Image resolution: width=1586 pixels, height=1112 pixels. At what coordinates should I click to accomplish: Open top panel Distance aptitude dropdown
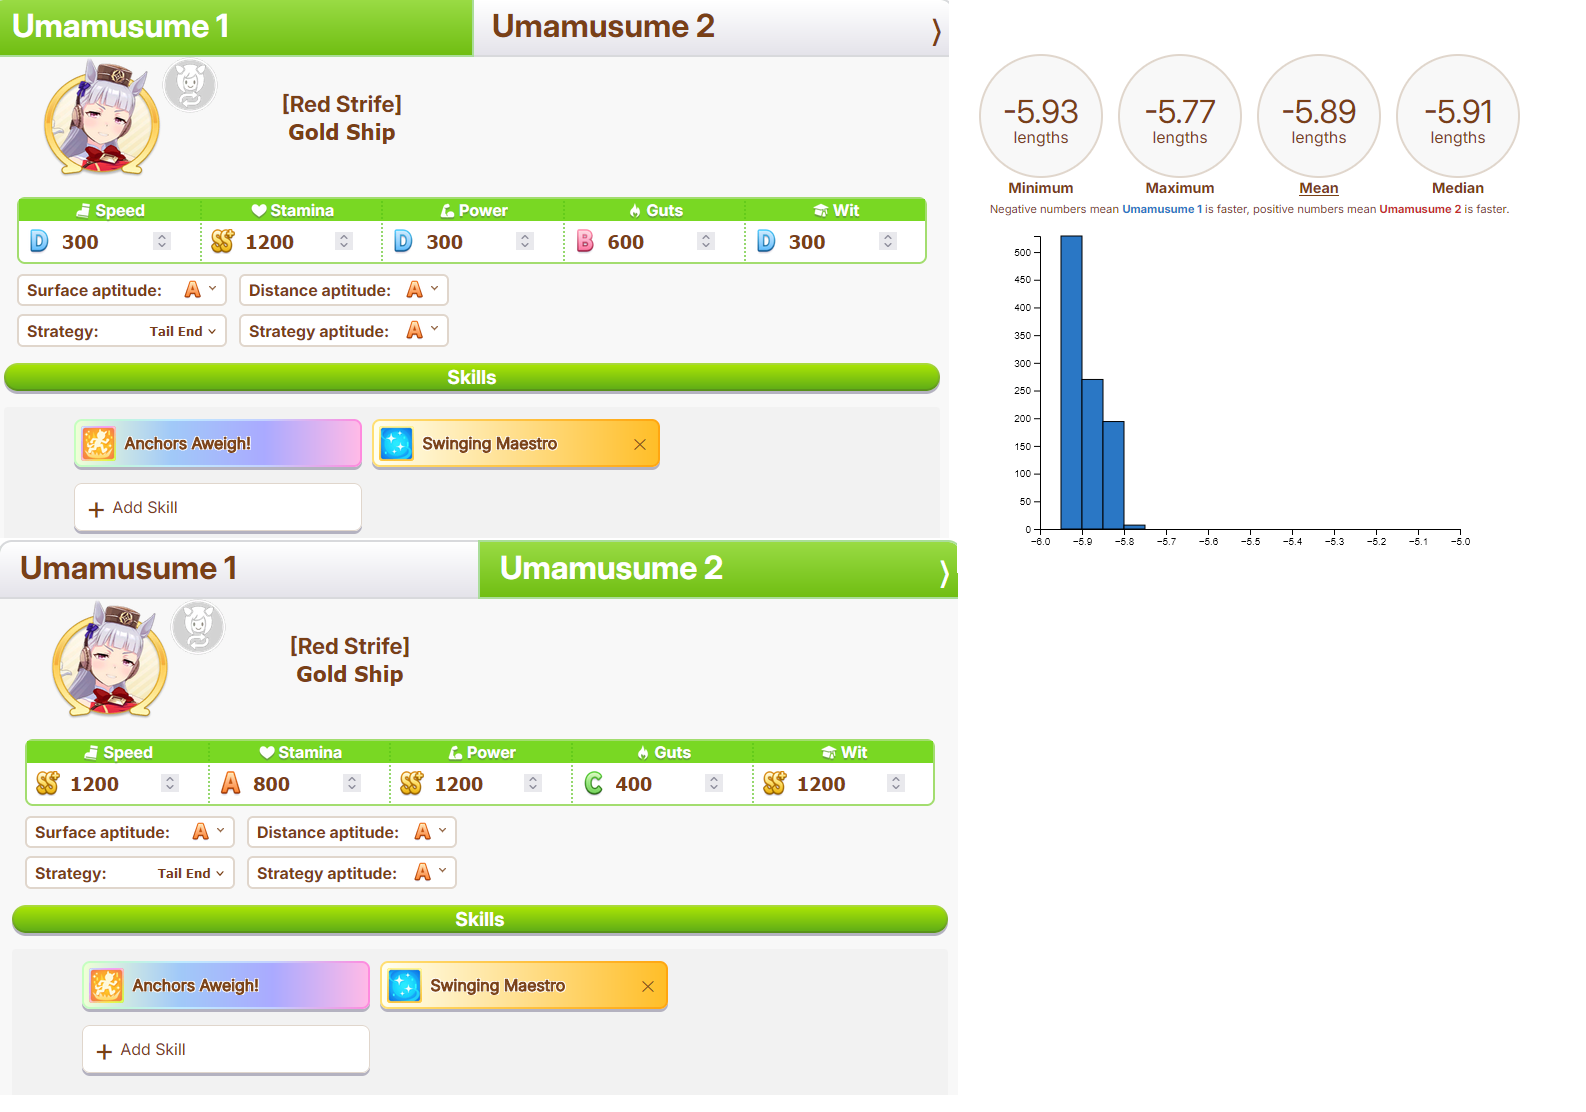(344, 290)
